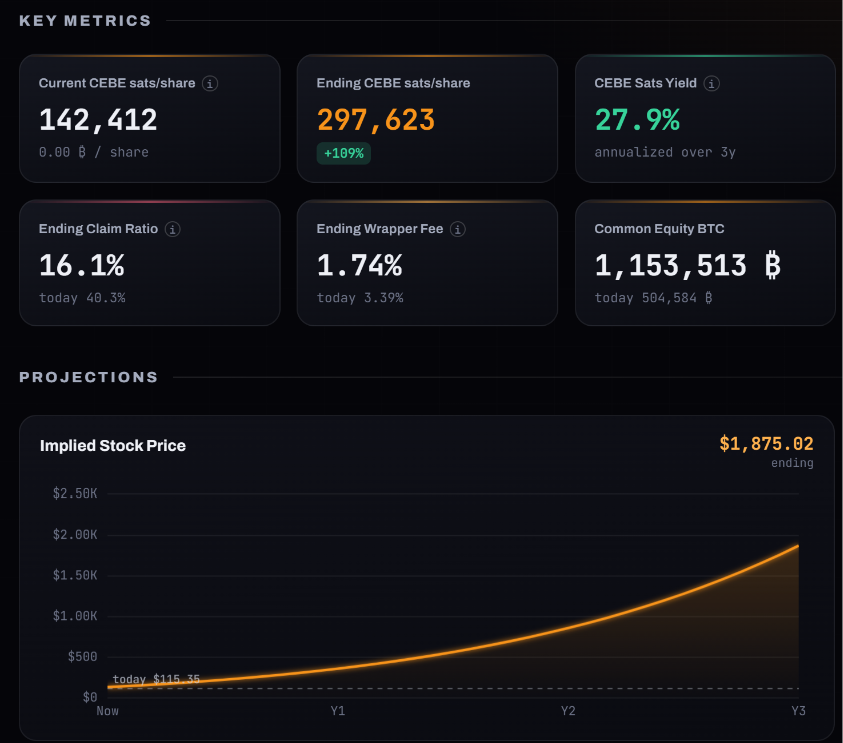Click 'today 3.39%' caption
843x743 pixels.
click(x=360, y=298)
